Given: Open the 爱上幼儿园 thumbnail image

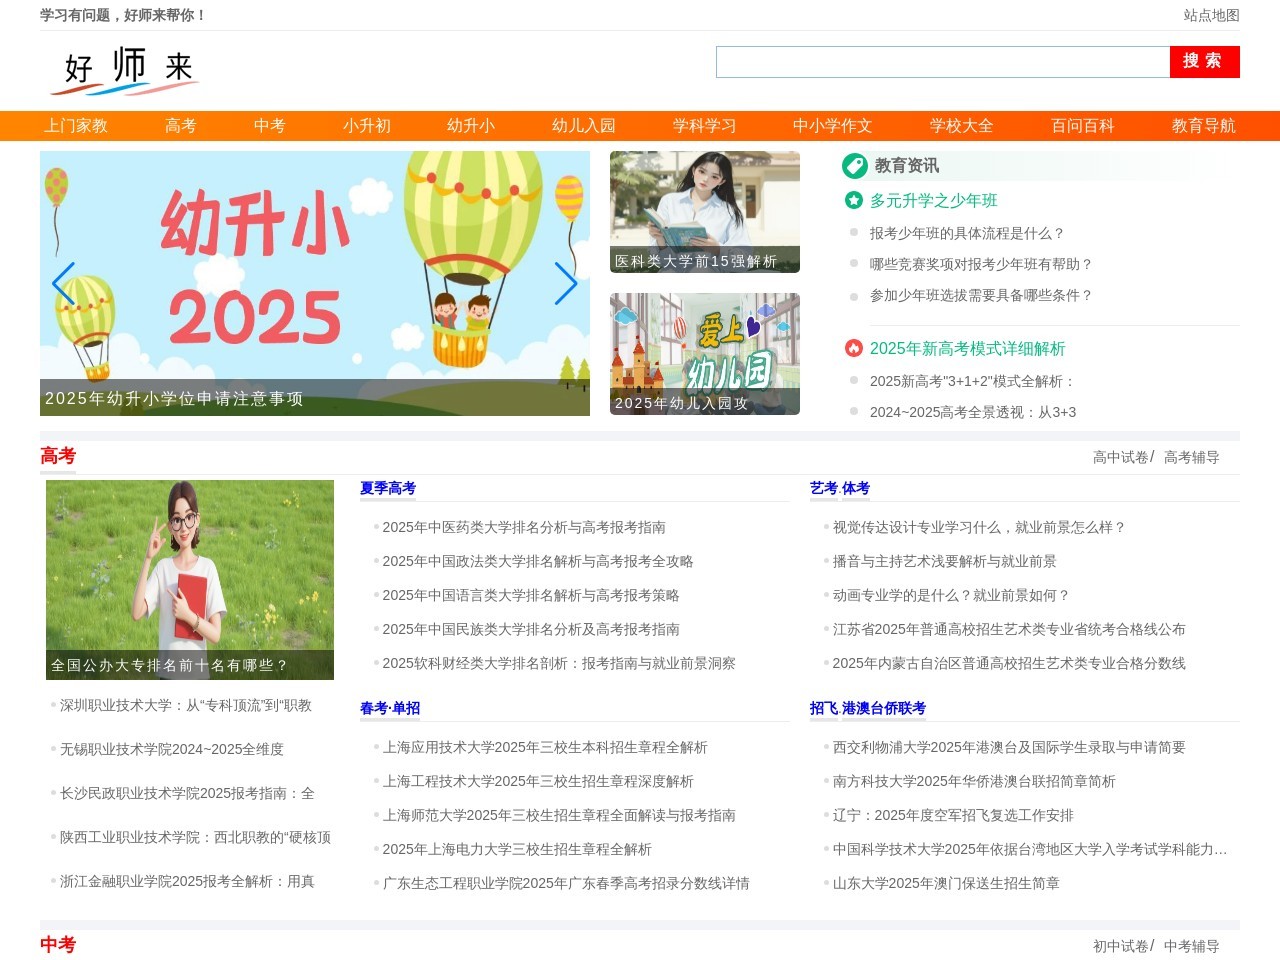Looking at the screenshot, I should 704,353.
